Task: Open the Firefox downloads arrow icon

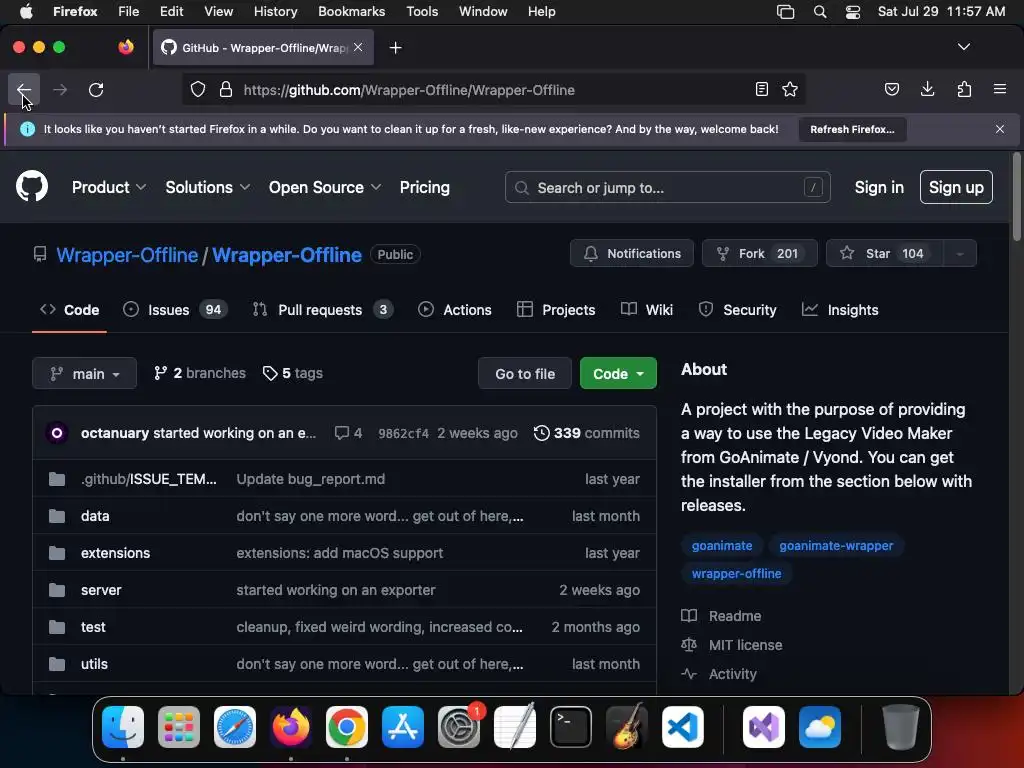Action: click(x=927, y=89)
